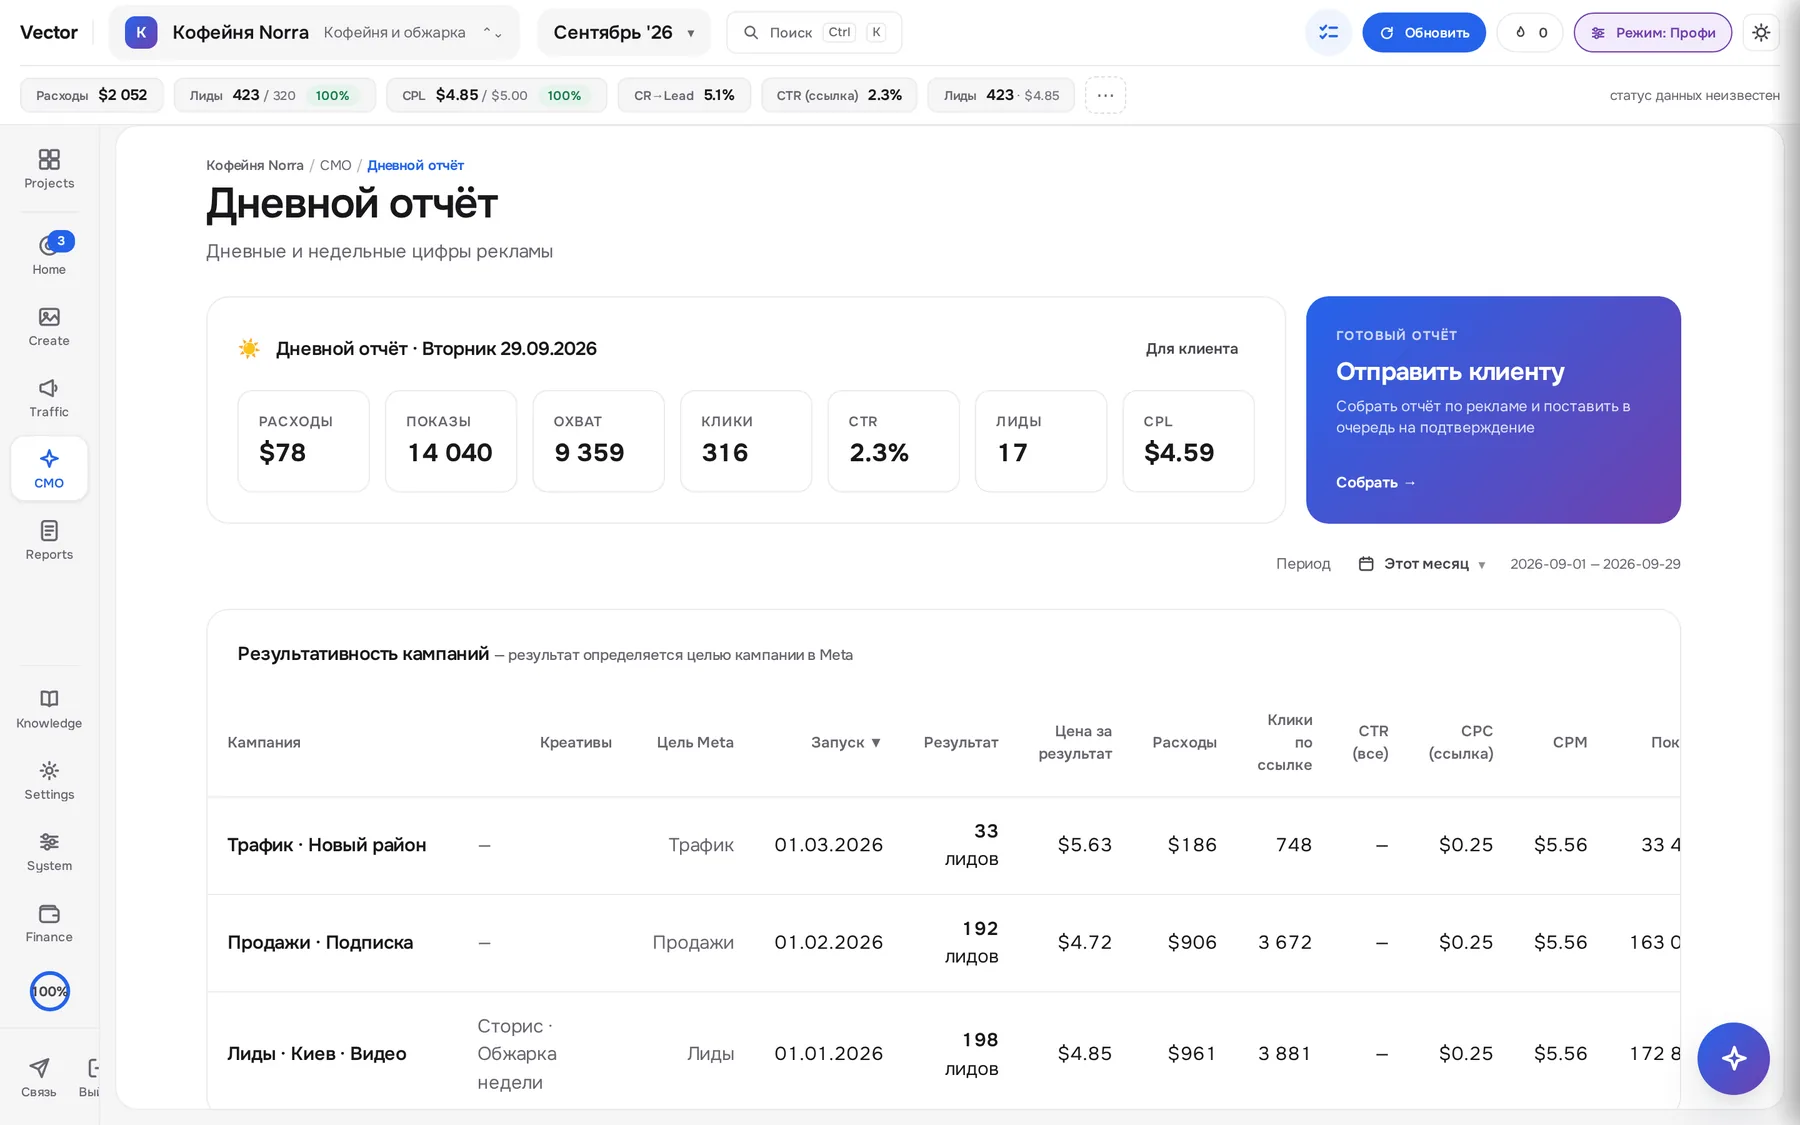This screenshot has width=1800, height=1125.
Task: Show more metrics with the ellipsis chip
Action: pyautogui.click(x=1105, y=95)
